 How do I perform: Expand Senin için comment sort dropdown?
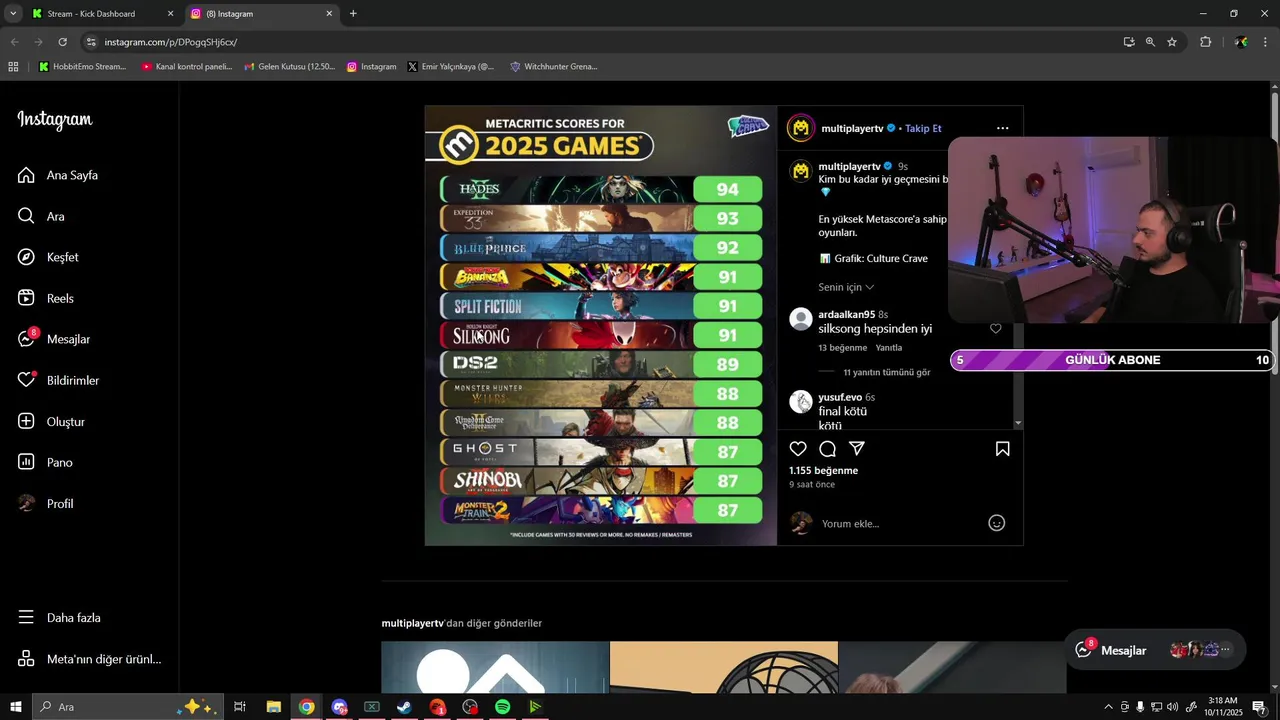[846, 287]
